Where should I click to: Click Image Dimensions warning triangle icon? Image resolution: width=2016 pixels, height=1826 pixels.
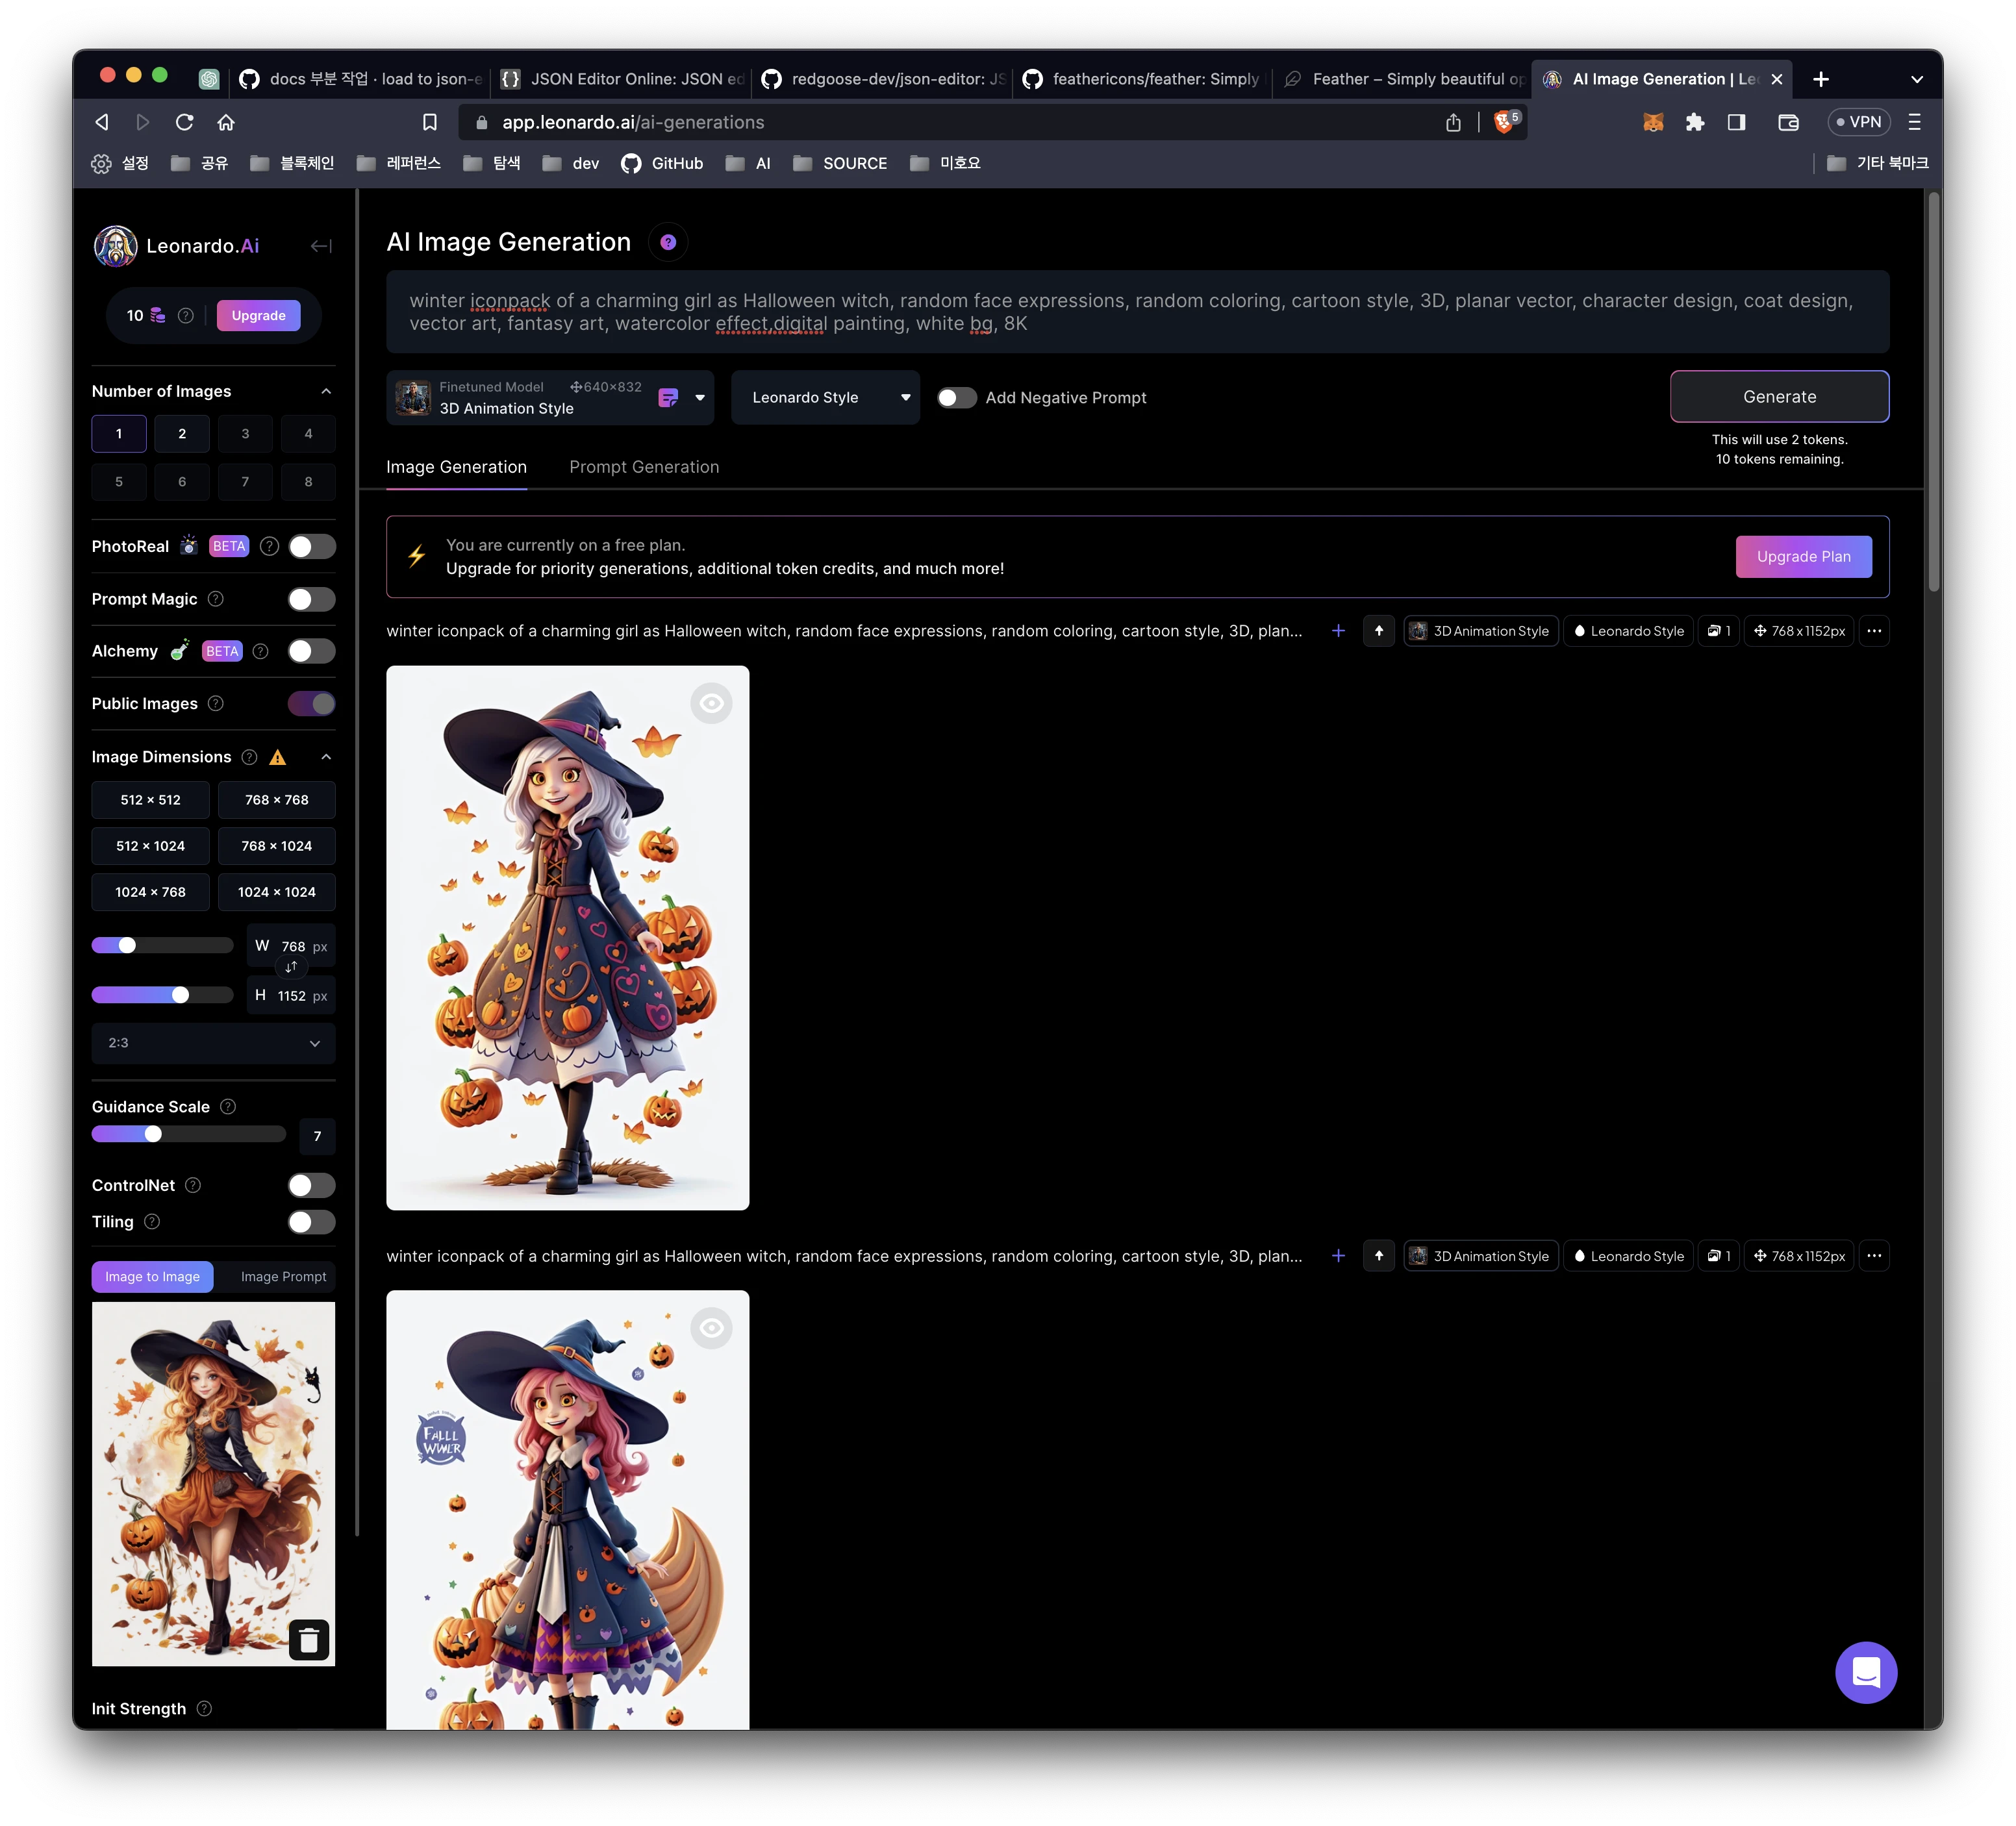278,757
